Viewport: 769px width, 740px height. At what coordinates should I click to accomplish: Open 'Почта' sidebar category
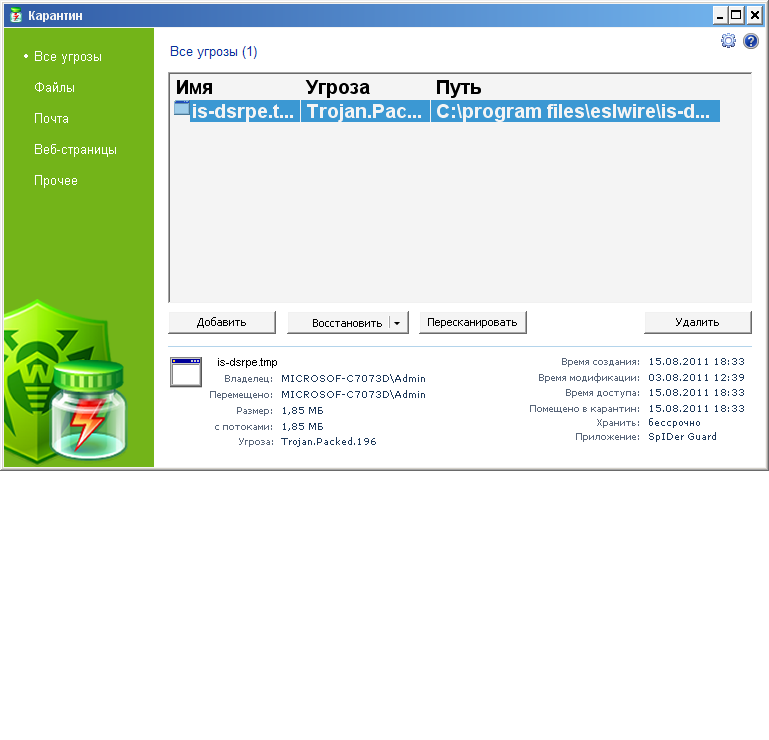[x=51, y=118]
